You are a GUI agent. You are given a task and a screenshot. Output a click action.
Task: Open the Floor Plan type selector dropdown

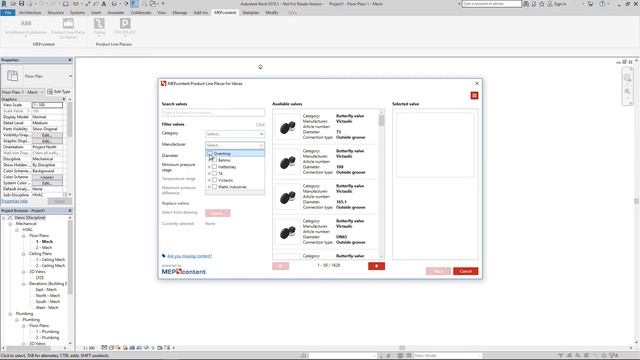coord(71,76)
